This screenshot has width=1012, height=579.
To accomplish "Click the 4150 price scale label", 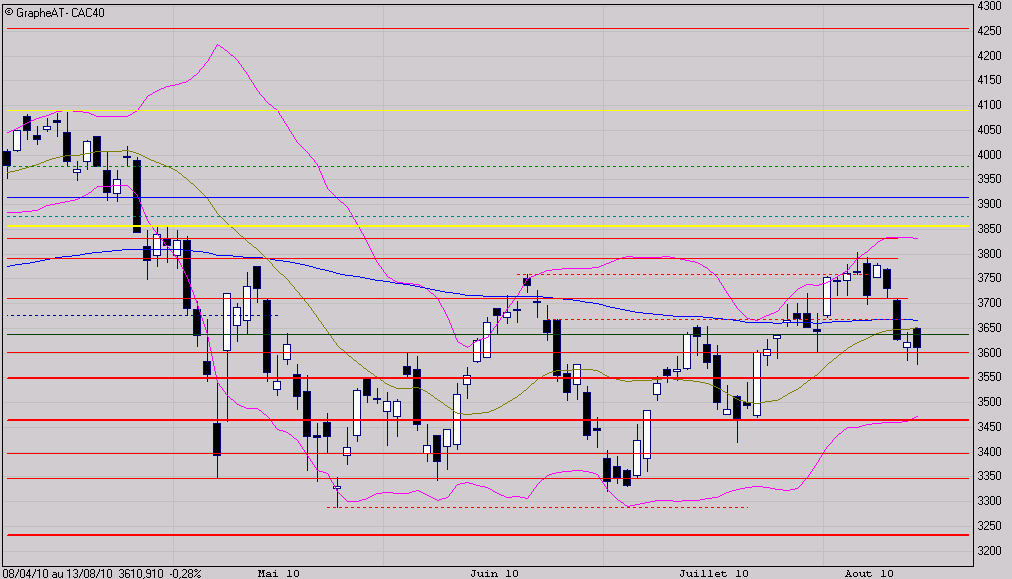I will coord(989,80).
